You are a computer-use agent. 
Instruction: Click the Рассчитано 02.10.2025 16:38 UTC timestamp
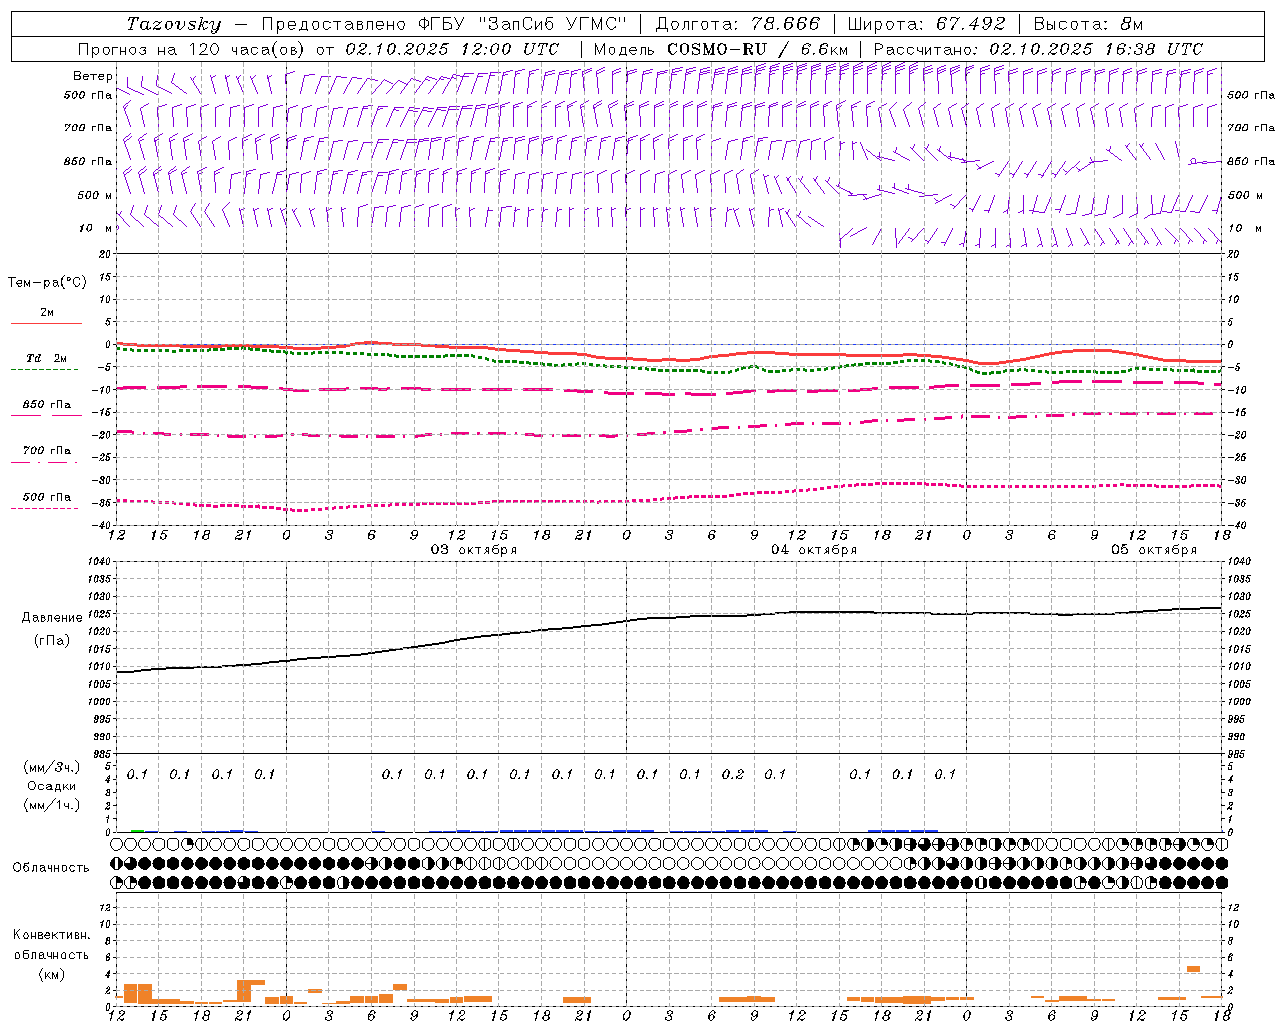pos(1038,49)
